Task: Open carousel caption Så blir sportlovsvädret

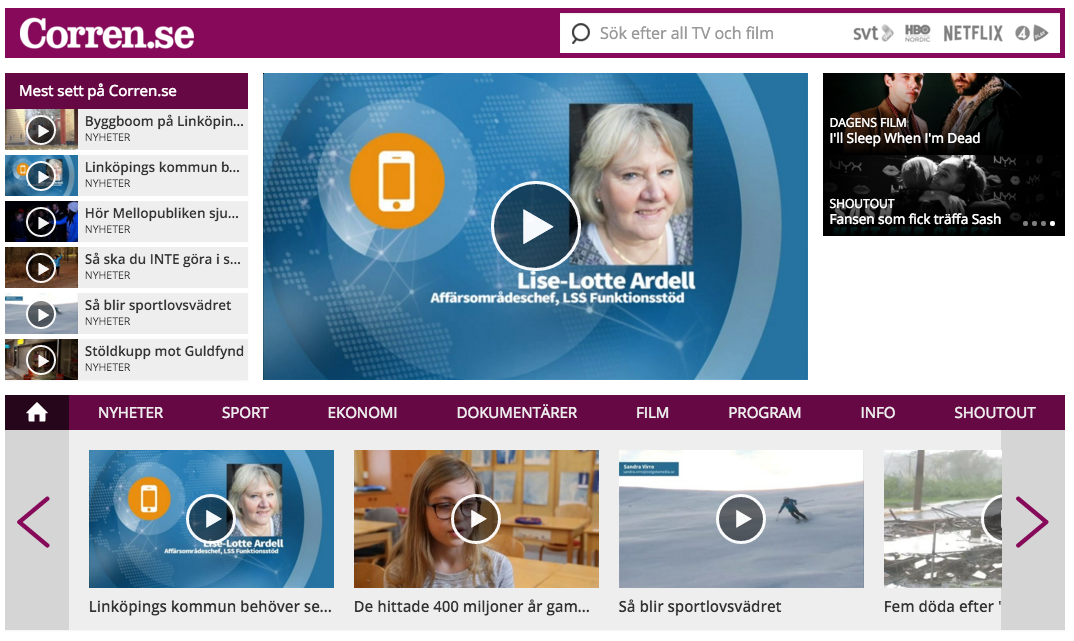Action: tap(700, 607)
